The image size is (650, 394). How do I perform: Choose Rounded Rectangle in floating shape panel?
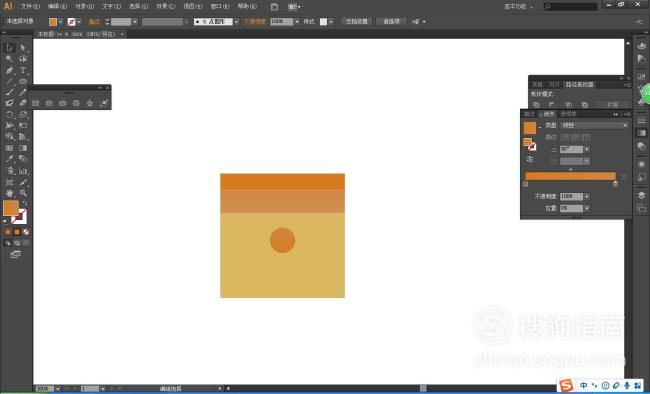click(x=49, y=103)
